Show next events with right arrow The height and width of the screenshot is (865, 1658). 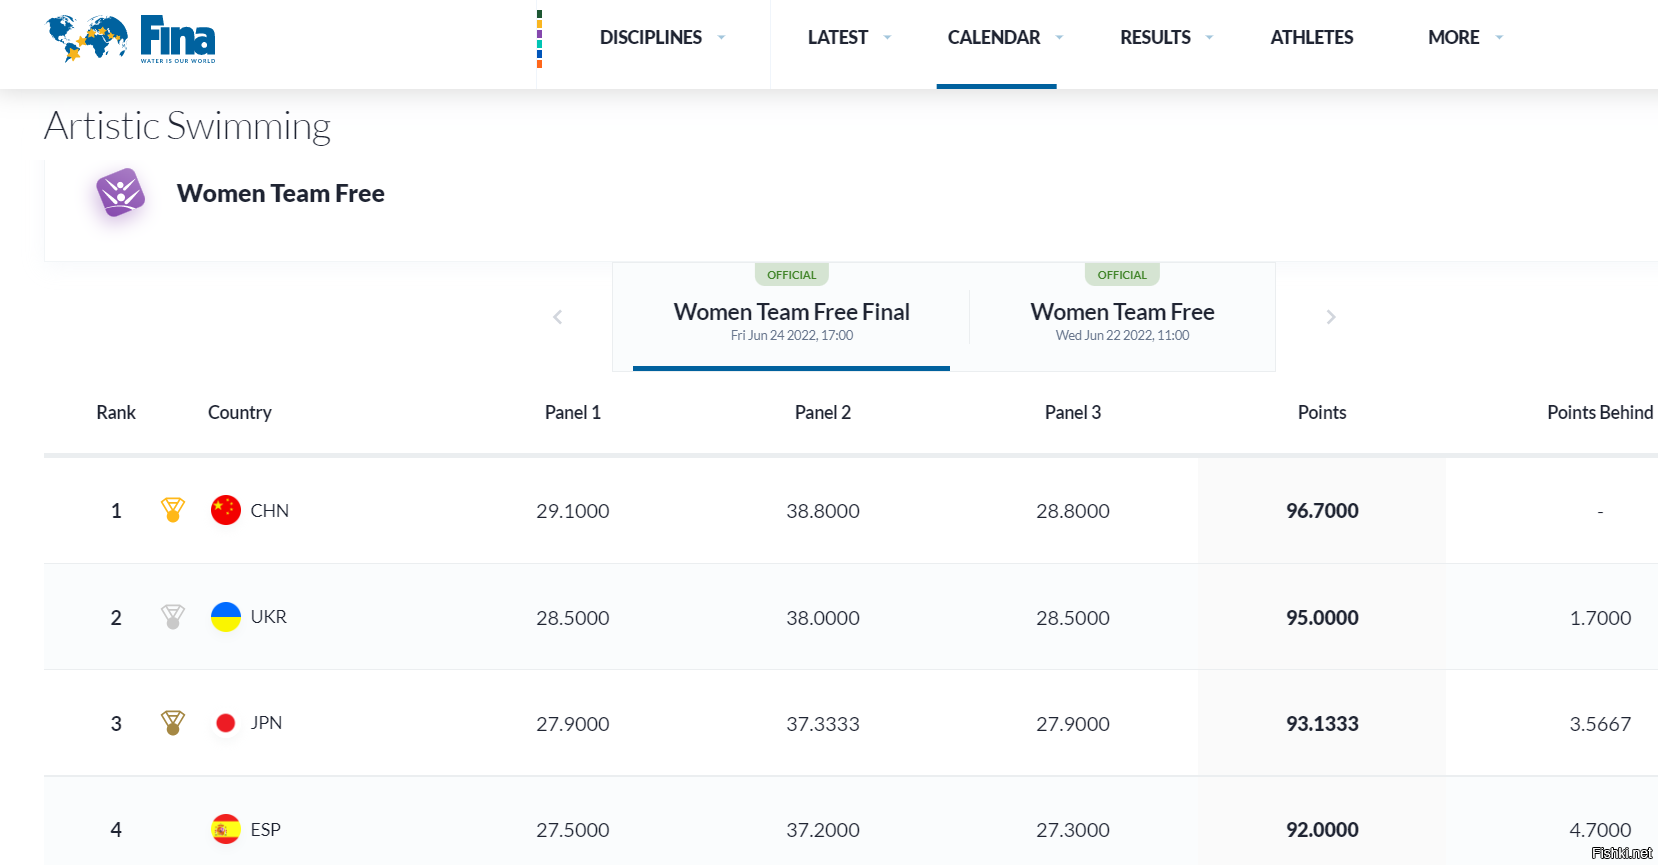click(x=1330, y=317)
